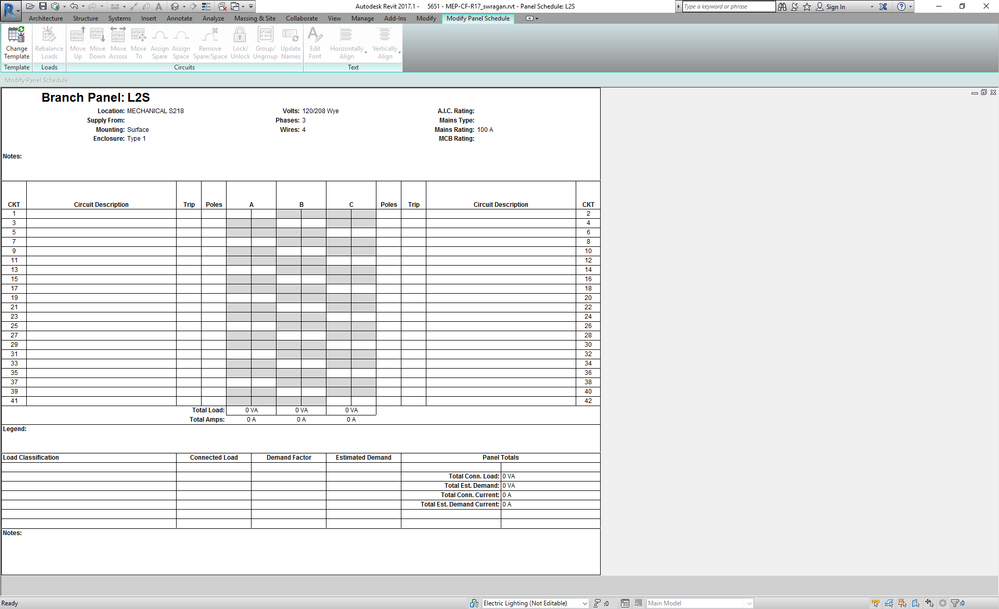Click the Default 3D View icon
The width and height of the screenshot is (999, 609).
point(175,6)
